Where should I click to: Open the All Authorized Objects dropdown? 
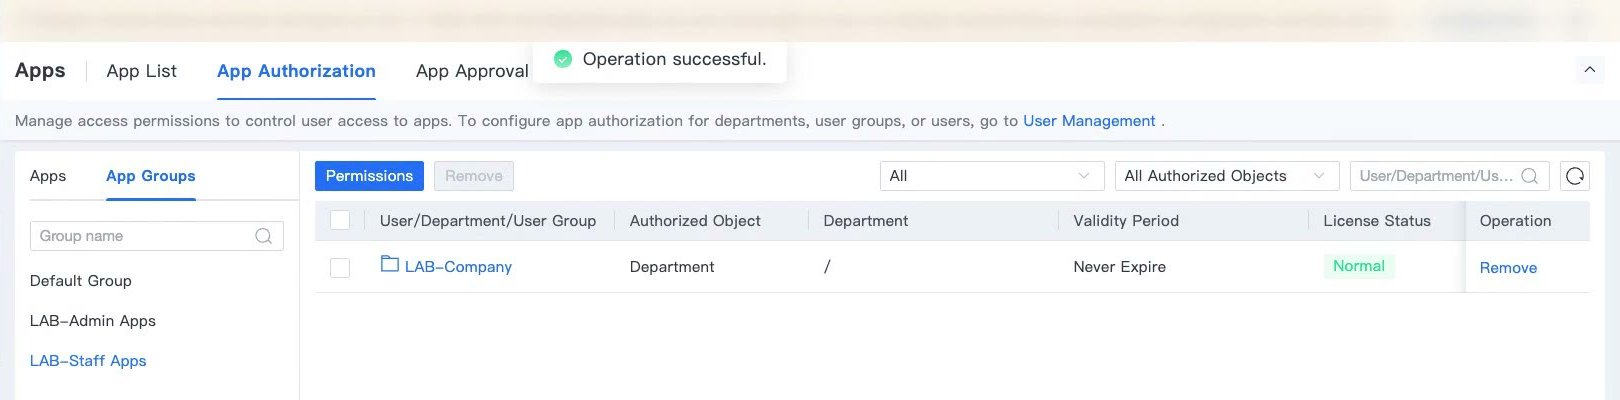click(x=1227, y=176)
